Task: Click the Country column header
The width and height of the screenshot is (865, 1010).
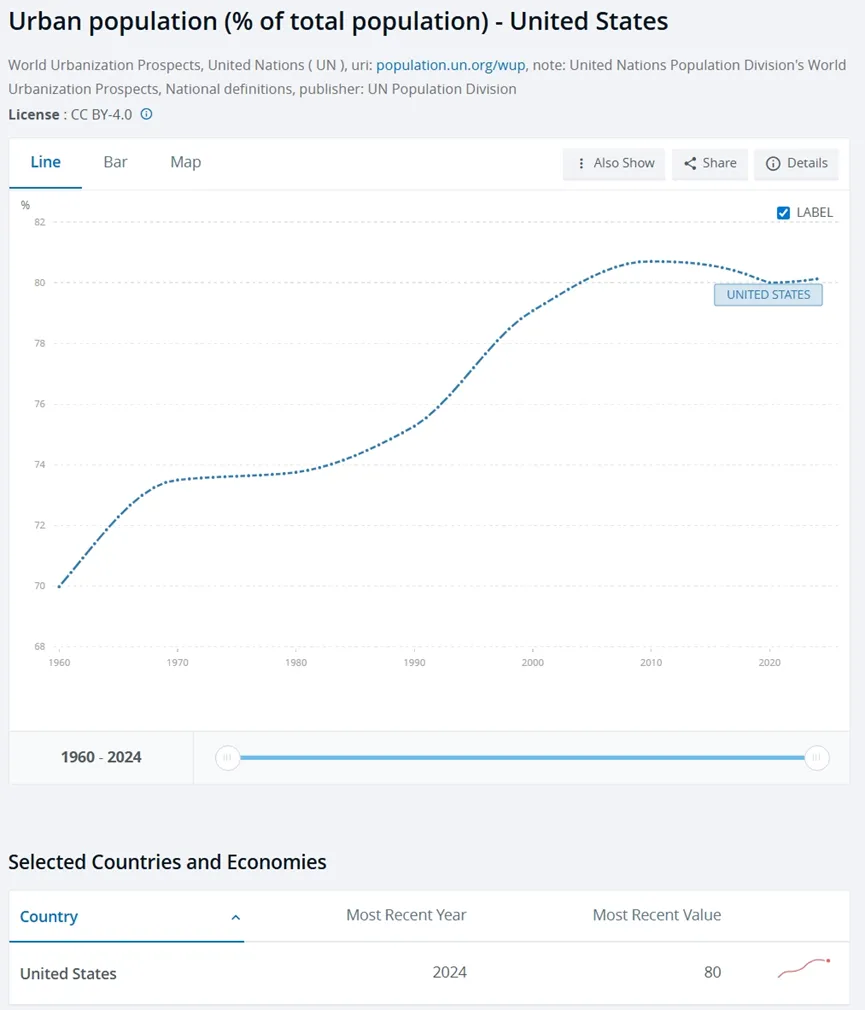Action: [49, 917]
